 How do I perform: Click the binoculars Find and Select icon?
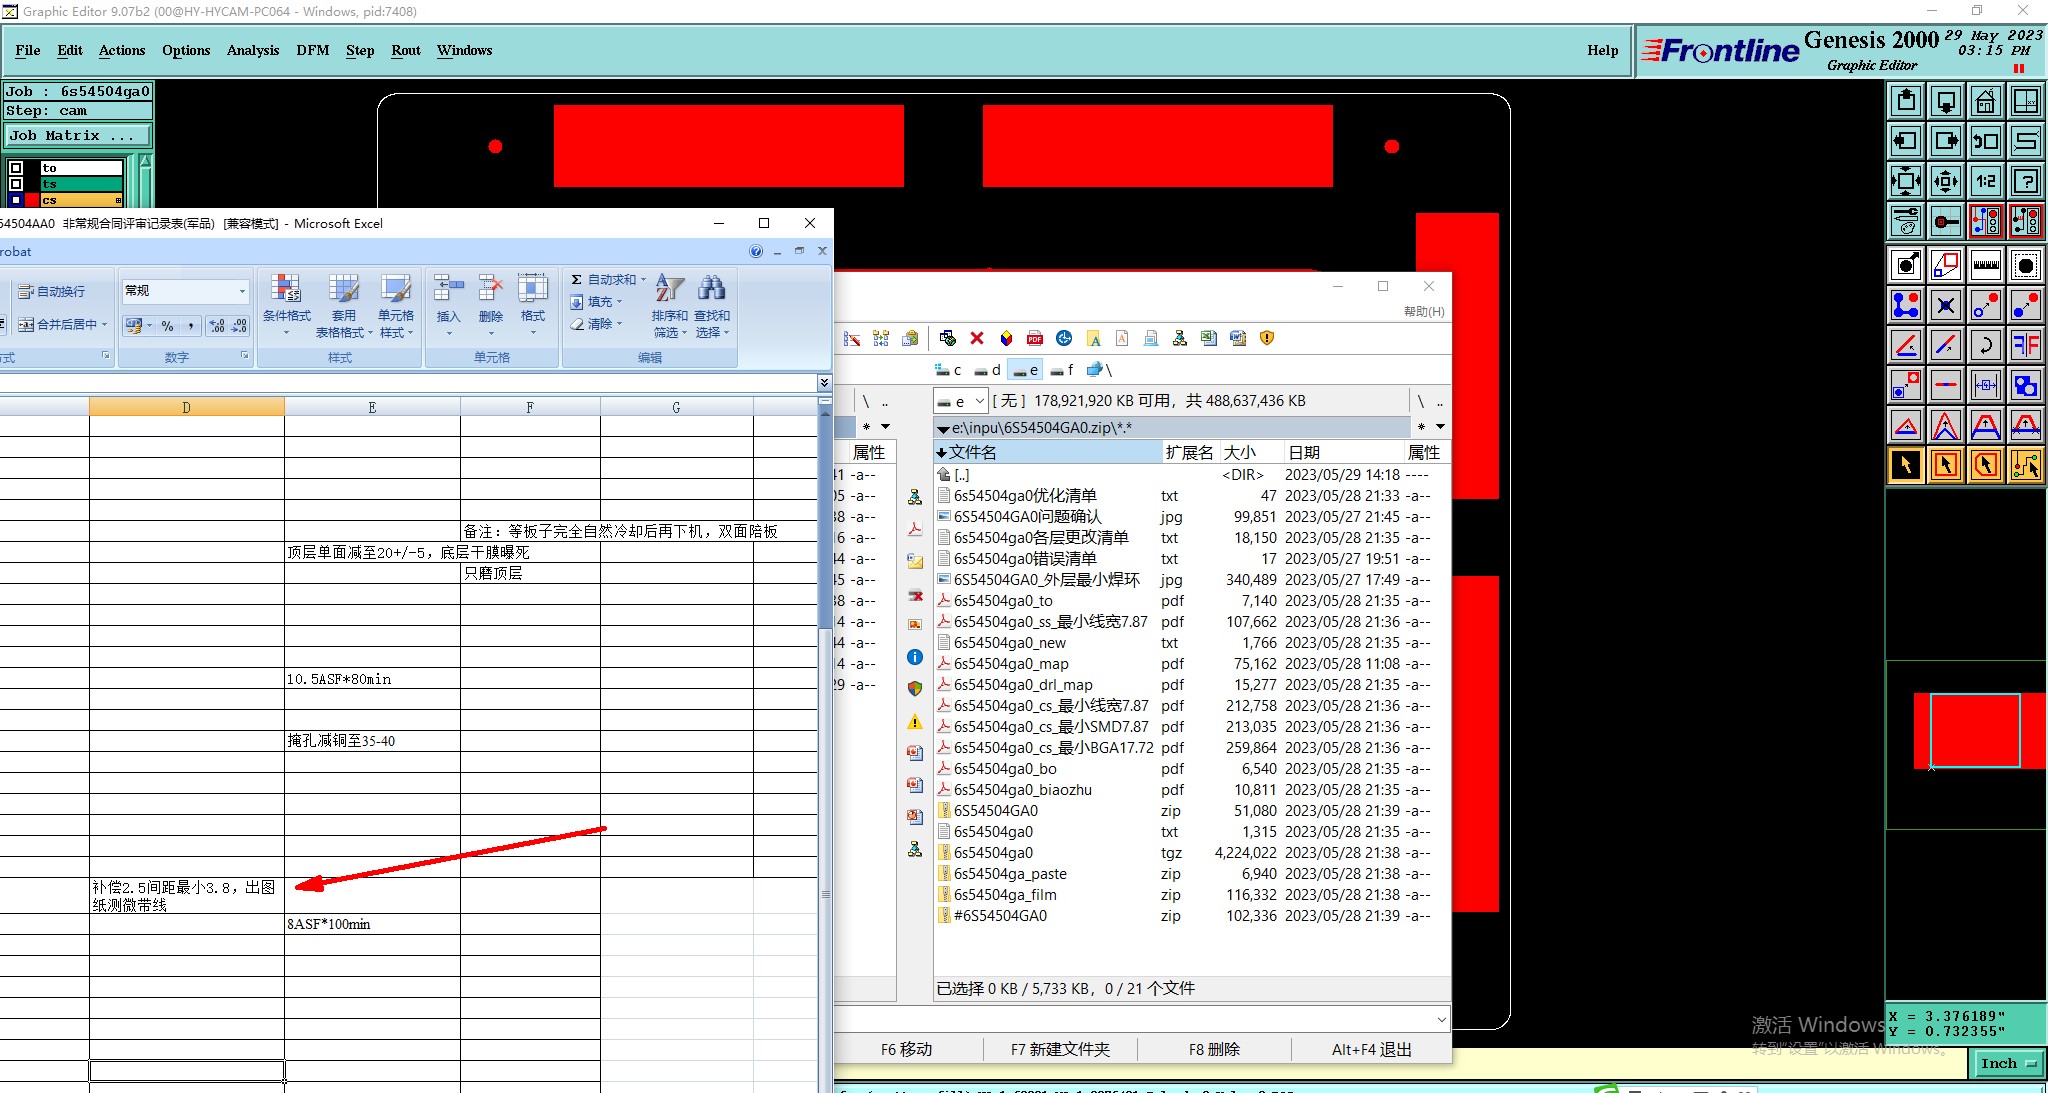click(x=711, y=290)
